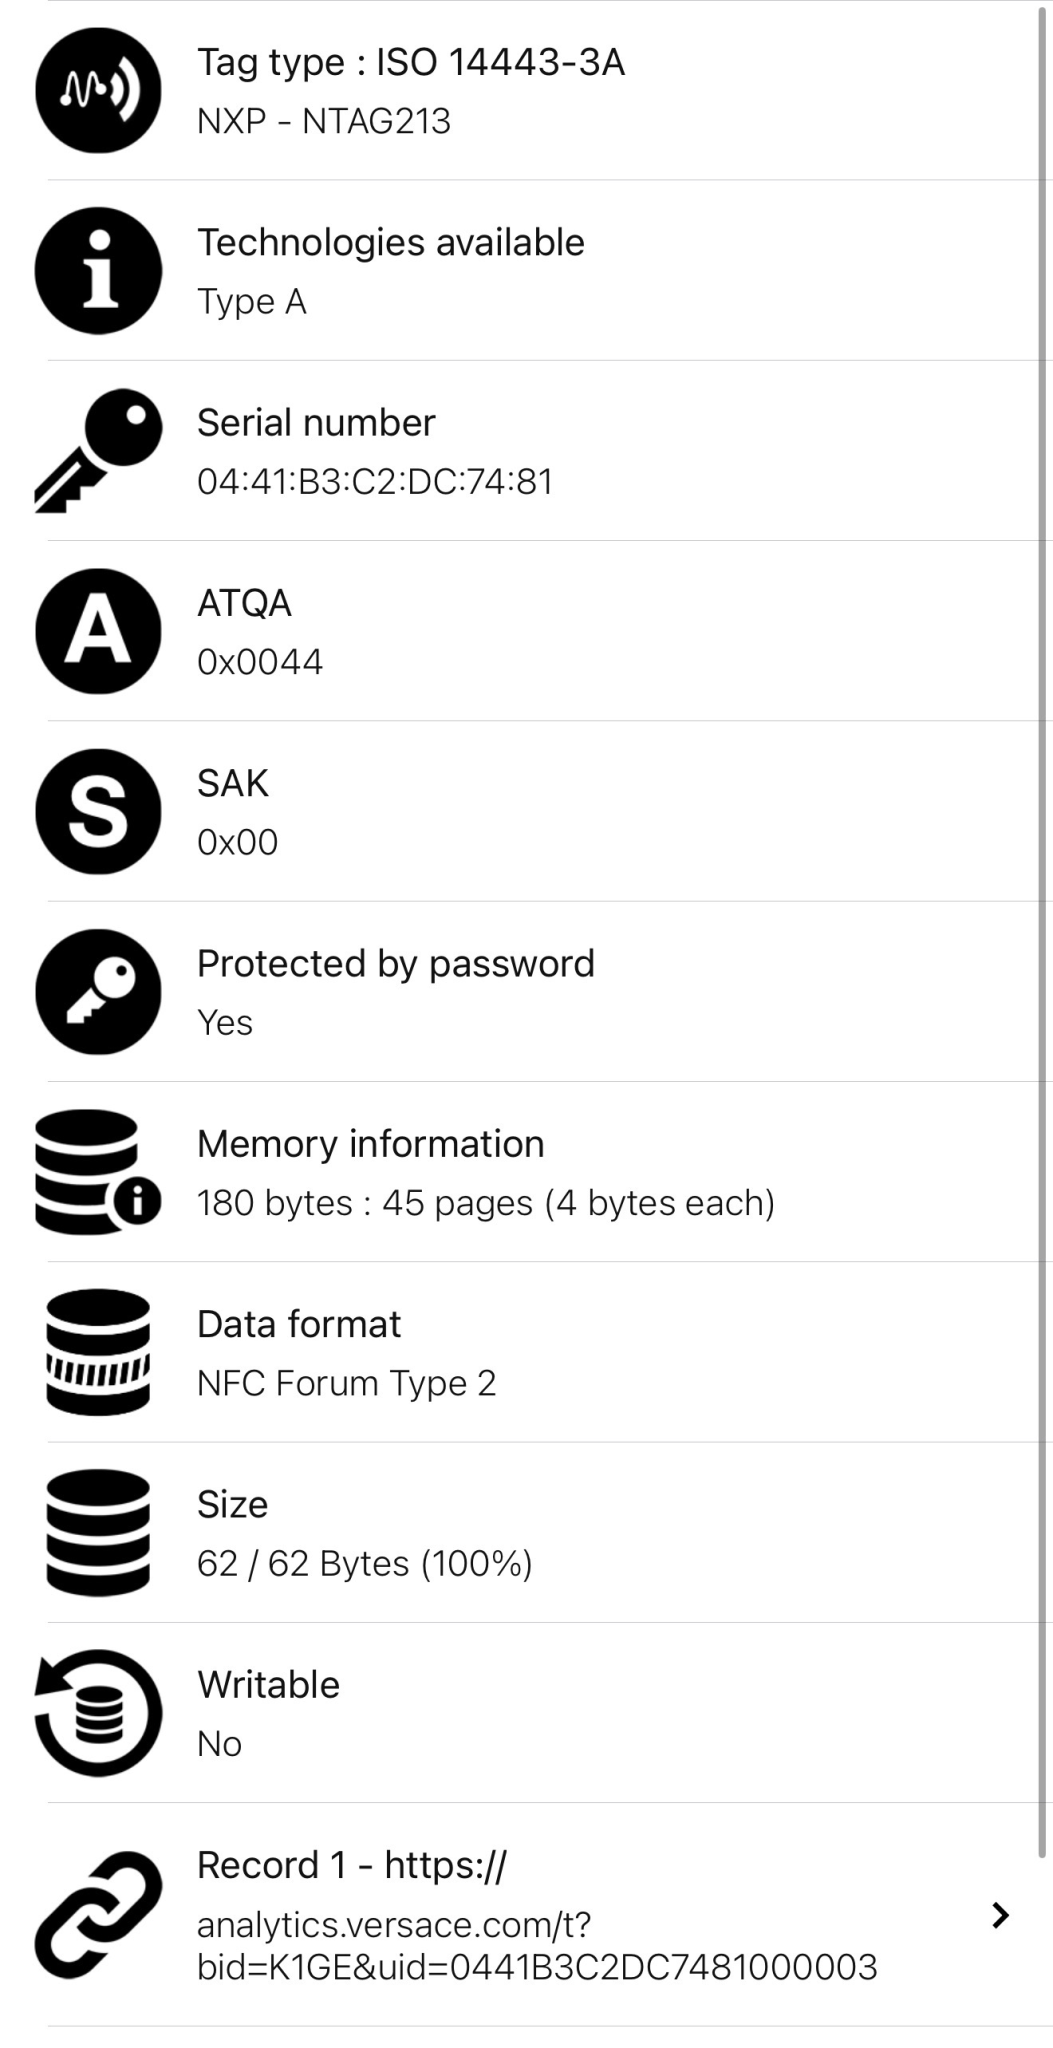
Task: Click the vertical scrollbar on the right edge
Action: pos(1046,900)
